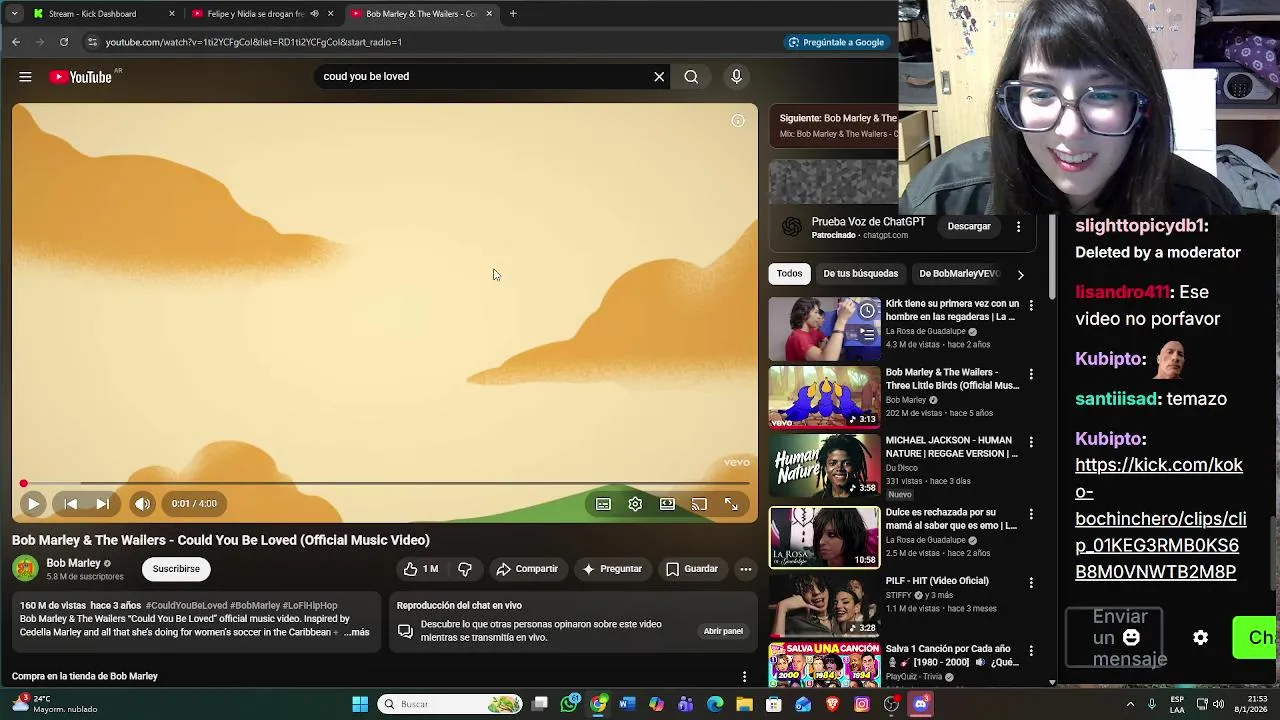Open the Kick chat settings gear
The image size is (1280, 720).
[x=1201, y=638]
